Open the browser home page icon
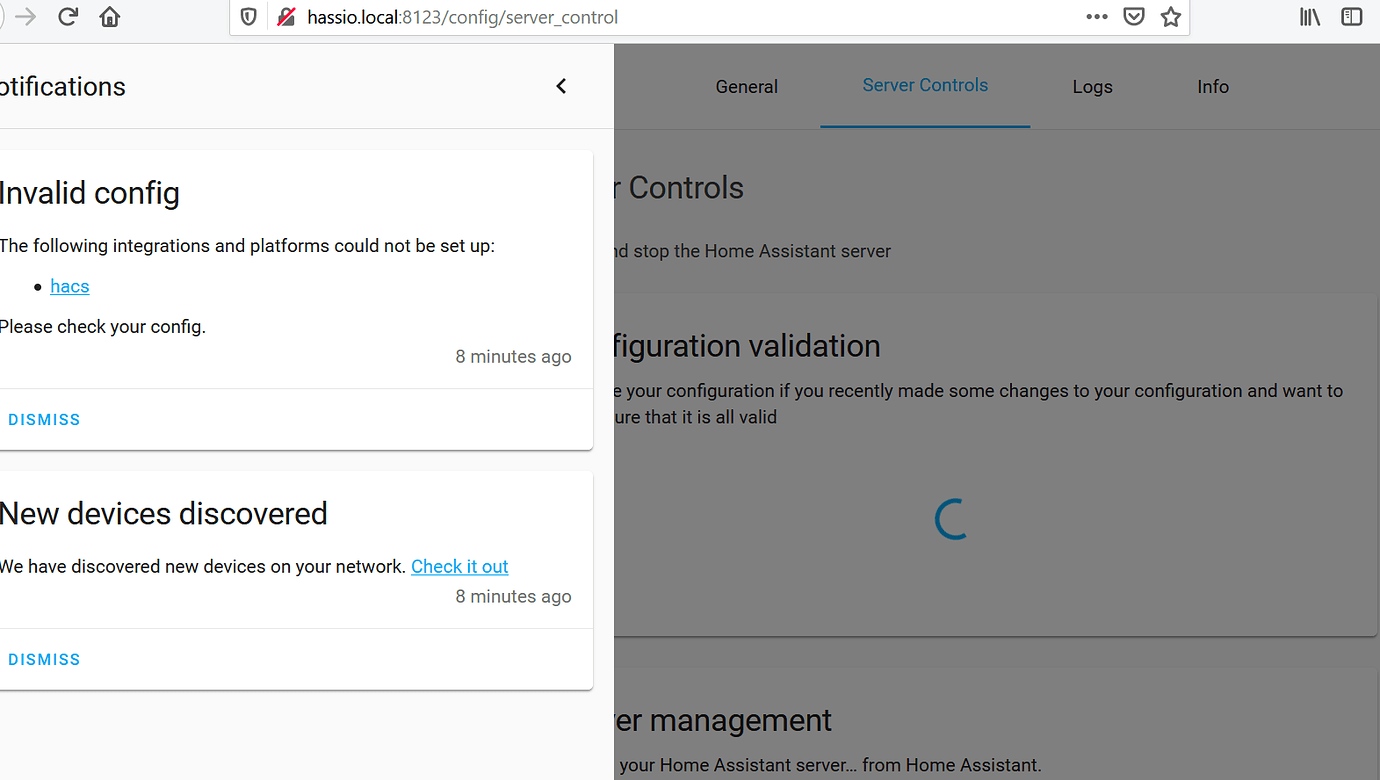 tap(109, 16)
